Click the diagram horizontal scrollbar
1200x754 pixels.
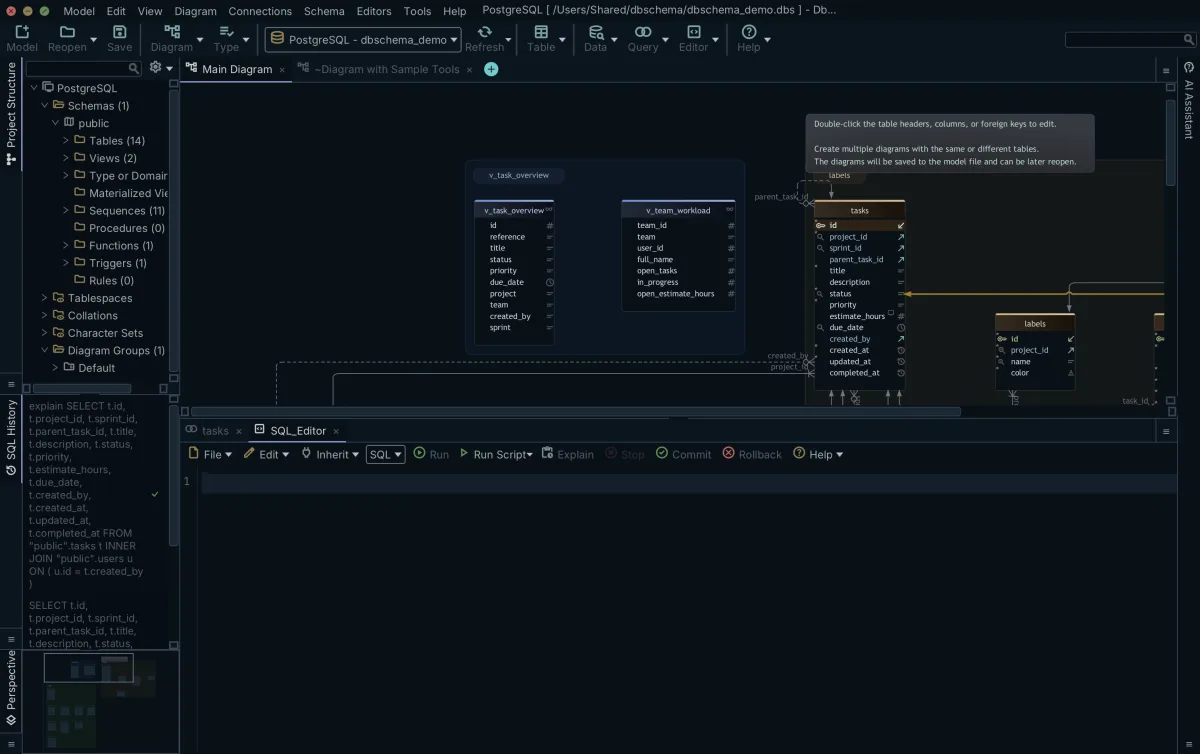pos(576,411)
